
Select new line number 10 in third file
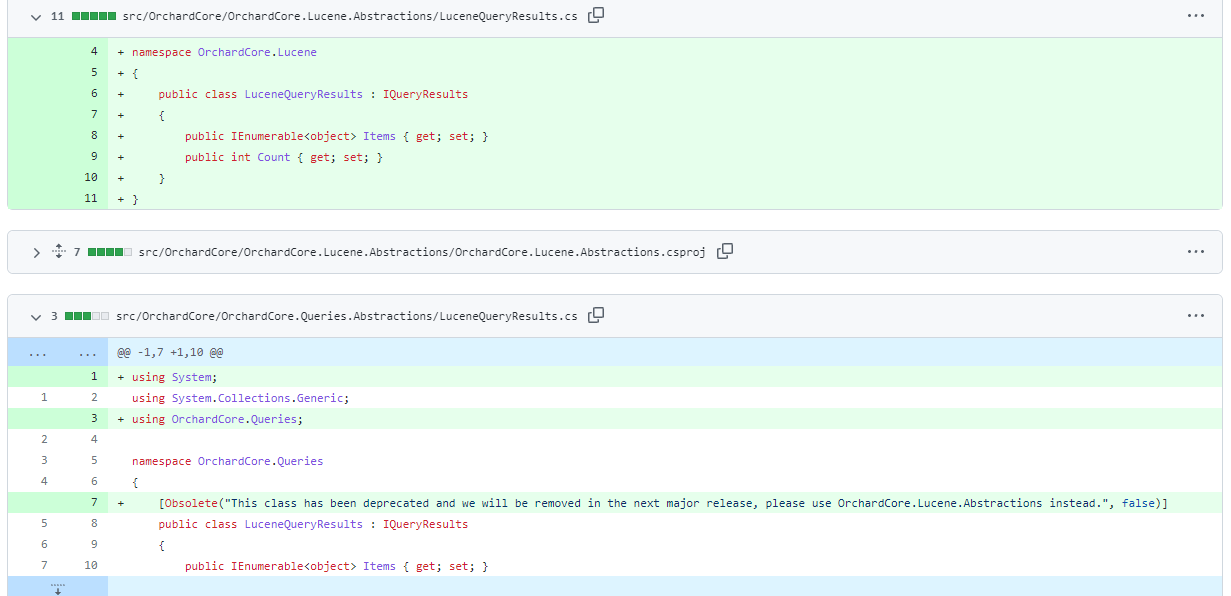(x=91, y=566)
